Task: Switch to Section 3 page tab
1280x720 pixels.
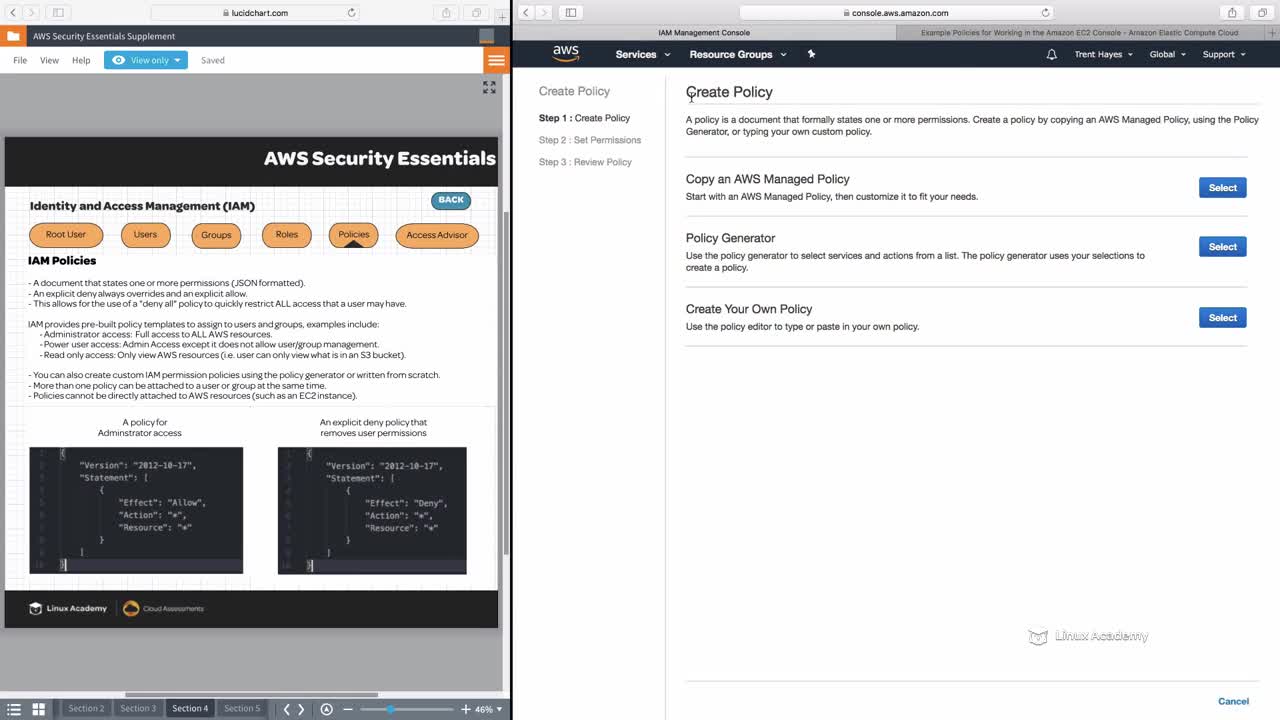Action: (138, 709)
